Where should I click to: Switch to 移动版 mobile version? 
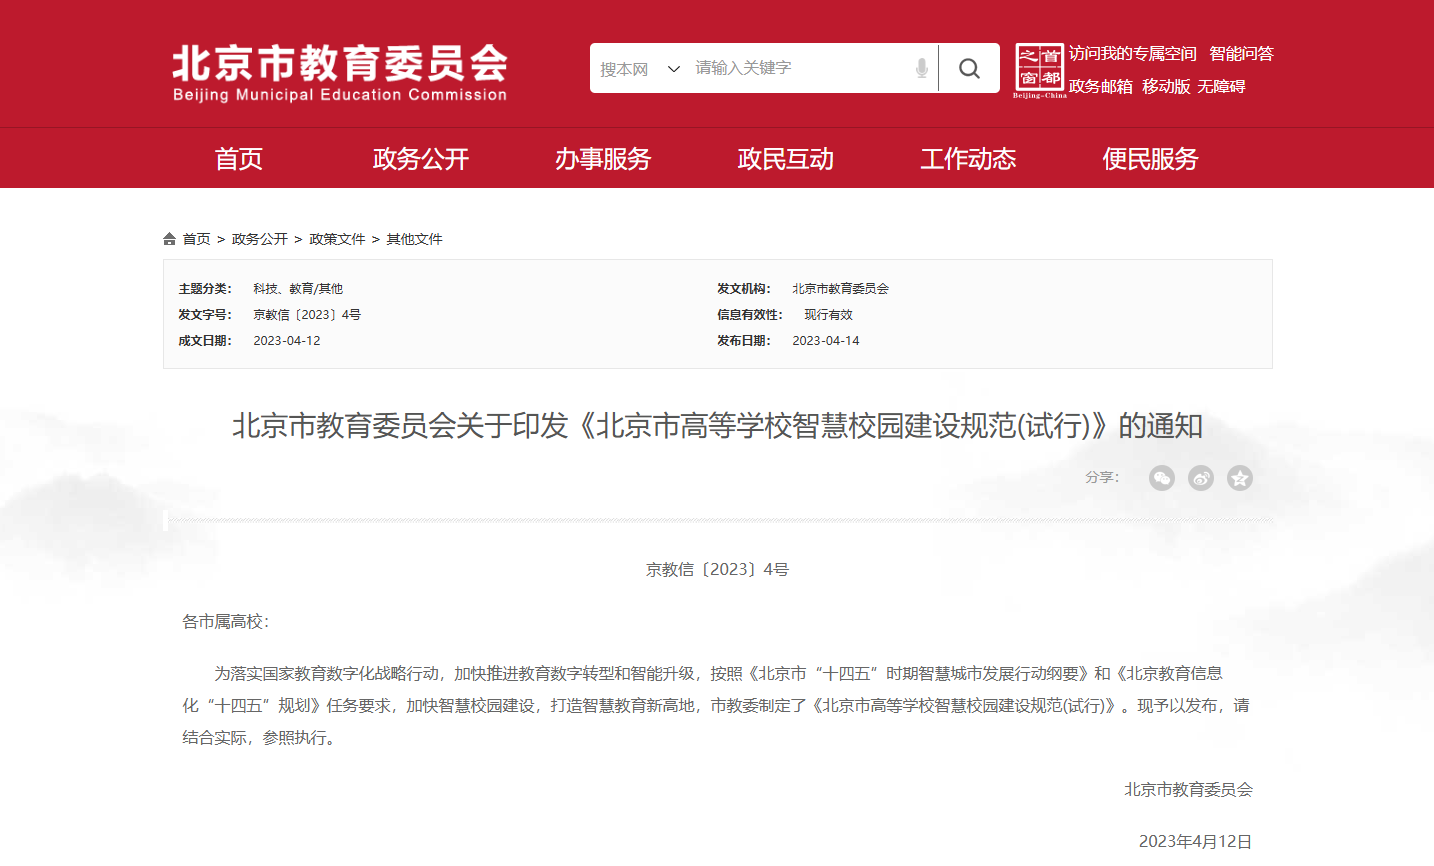pyautogui.click(x=1166, y=86)
